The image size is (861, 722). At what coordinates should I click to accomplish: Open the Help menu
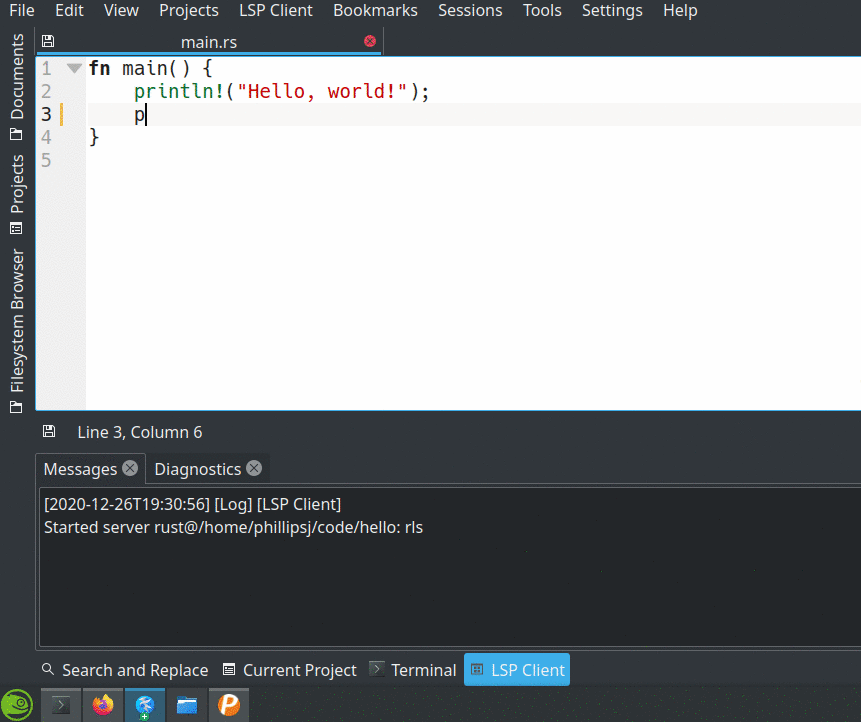coord(680,10)
